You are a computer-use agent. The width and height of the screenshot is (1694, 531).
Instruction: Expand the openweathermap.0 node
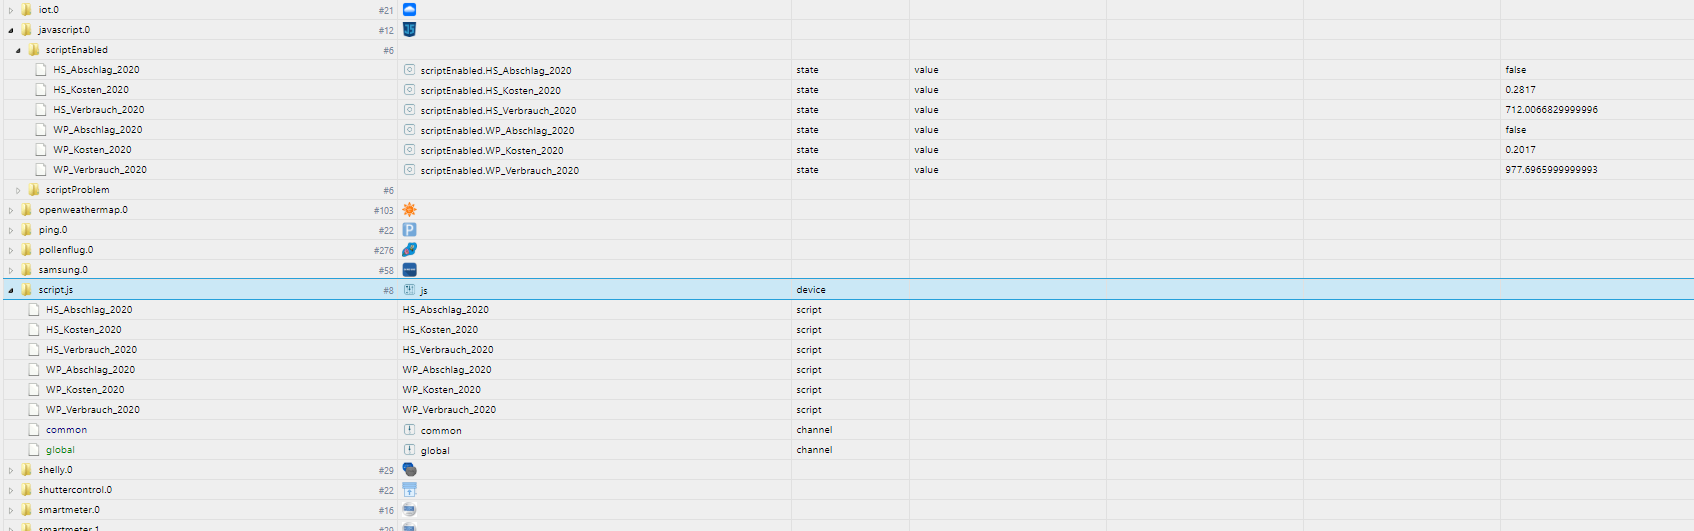tap(11, 210)
